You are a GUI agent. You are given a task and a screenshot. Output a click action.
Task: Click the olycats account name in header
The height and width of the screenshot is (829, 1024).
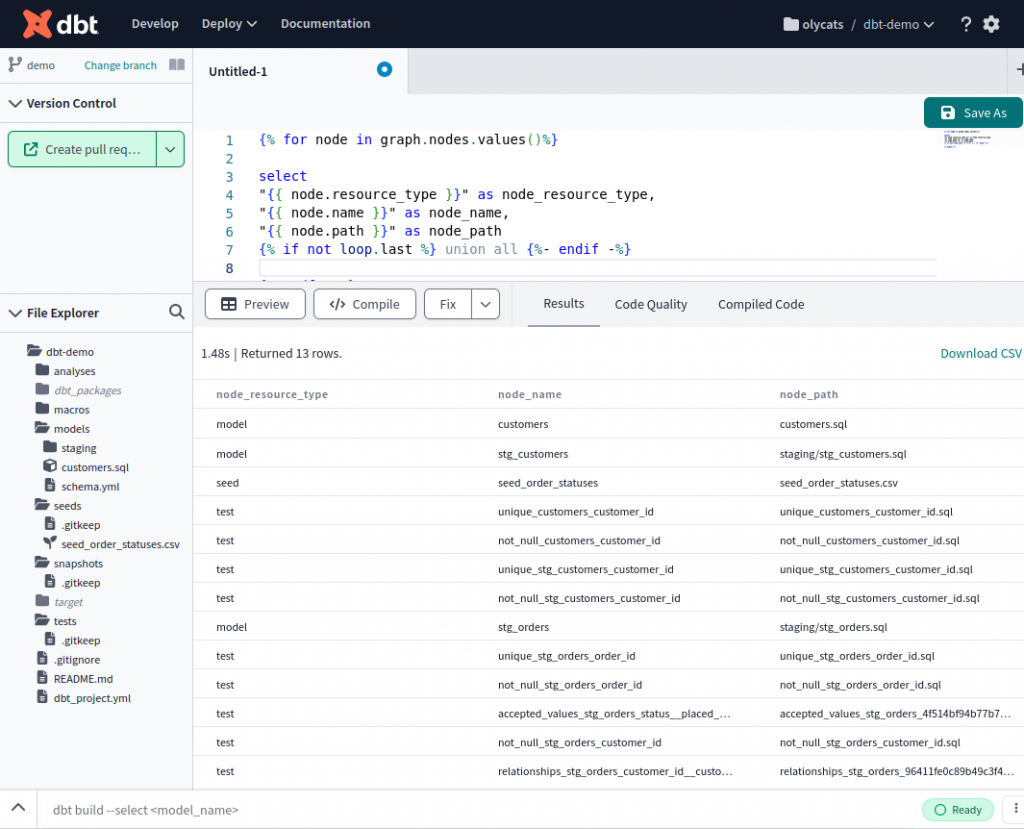pyautogui.click(x=822, y=24)
